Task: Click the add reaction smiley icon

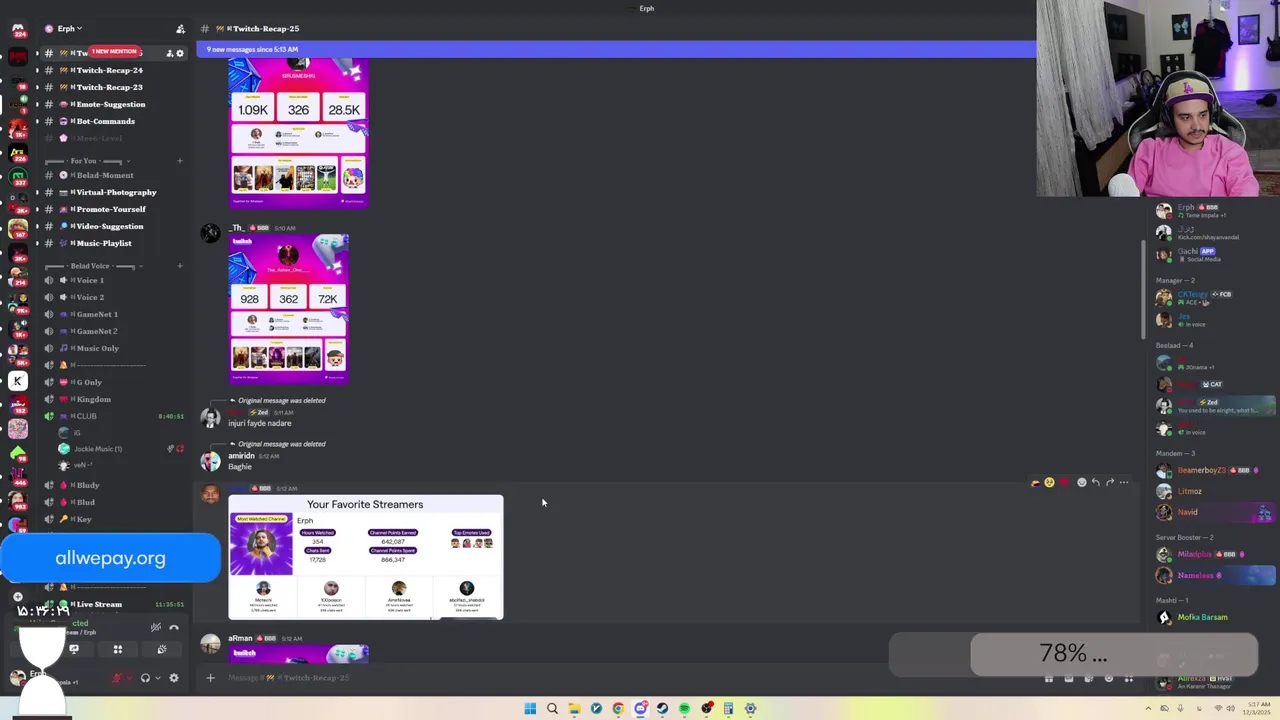Action: pyautogui.click(x=1082, y=482)
